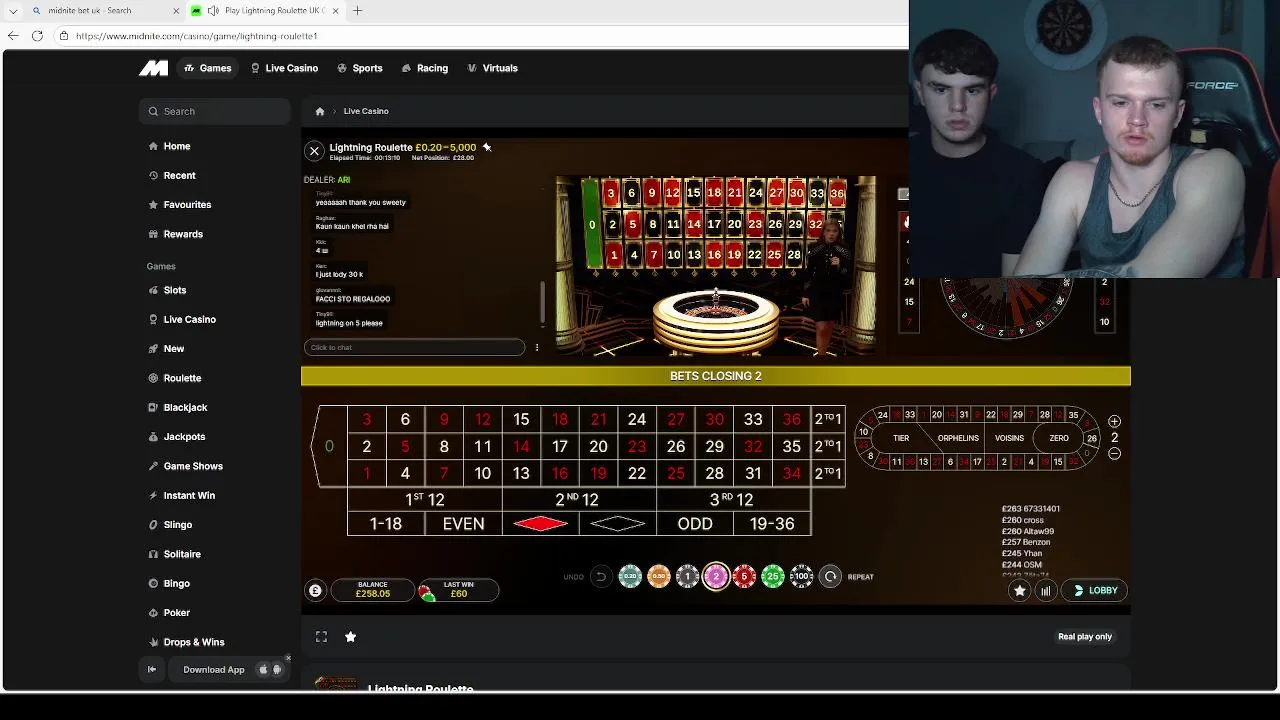Bet on EVEN
The image size is (1280, 720).
click(463, 523)
